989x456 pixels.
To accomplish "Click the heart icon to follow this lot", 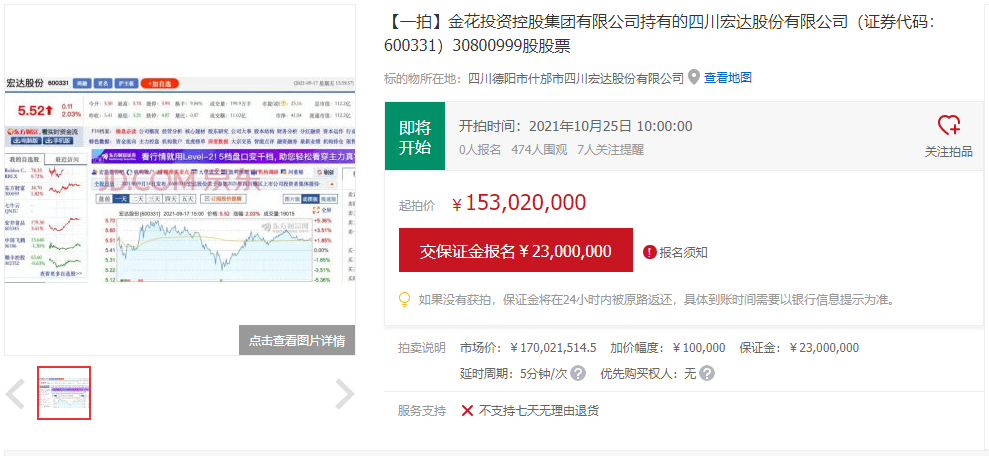I will pyautogui.click(x=948, y=125).
